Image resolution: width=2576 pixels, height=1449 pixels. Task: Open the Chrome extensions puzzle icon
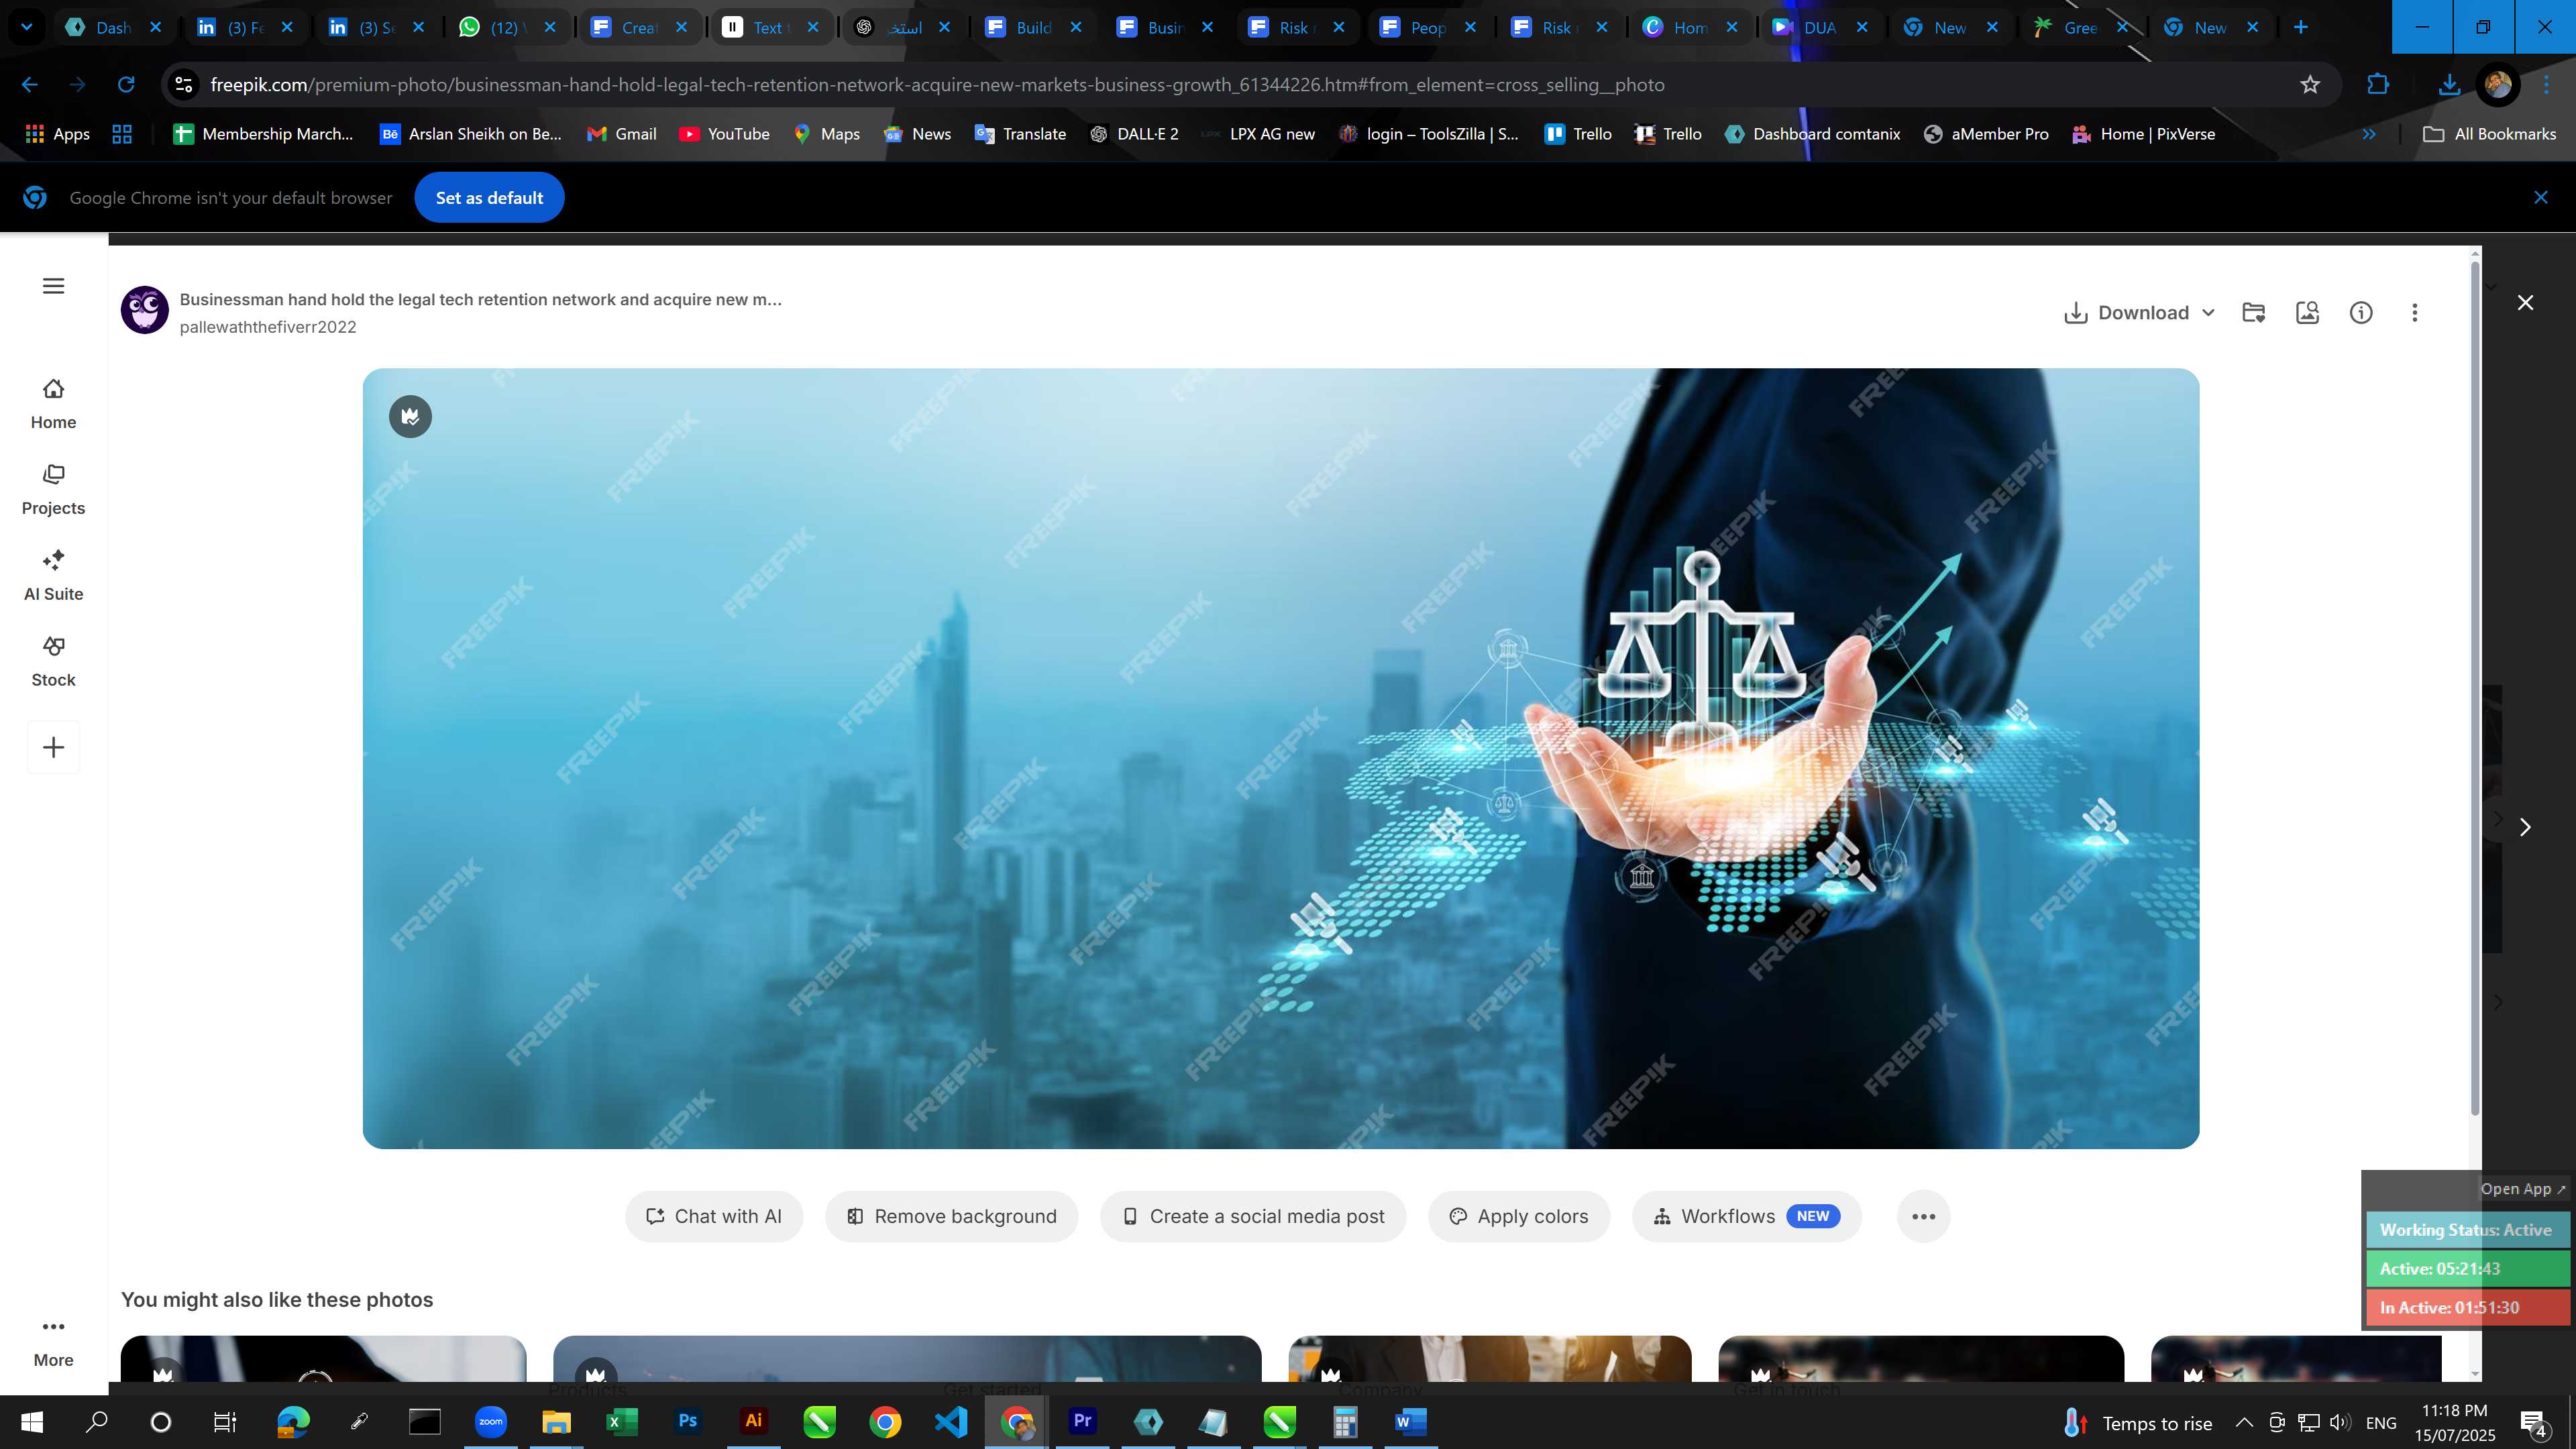[2378, 85]
